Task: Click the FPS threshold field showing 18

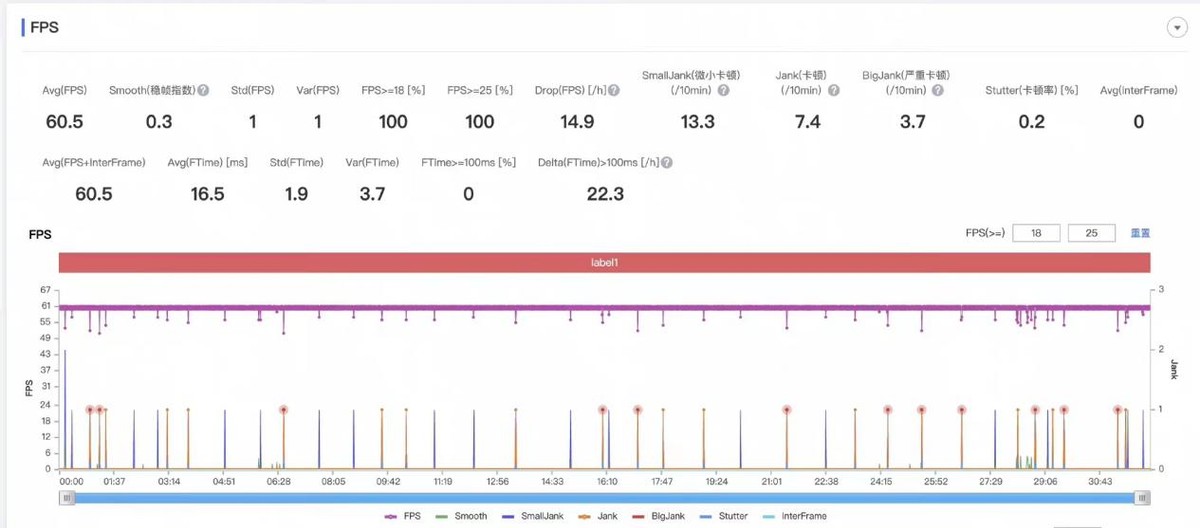Action: (1036, 233)
